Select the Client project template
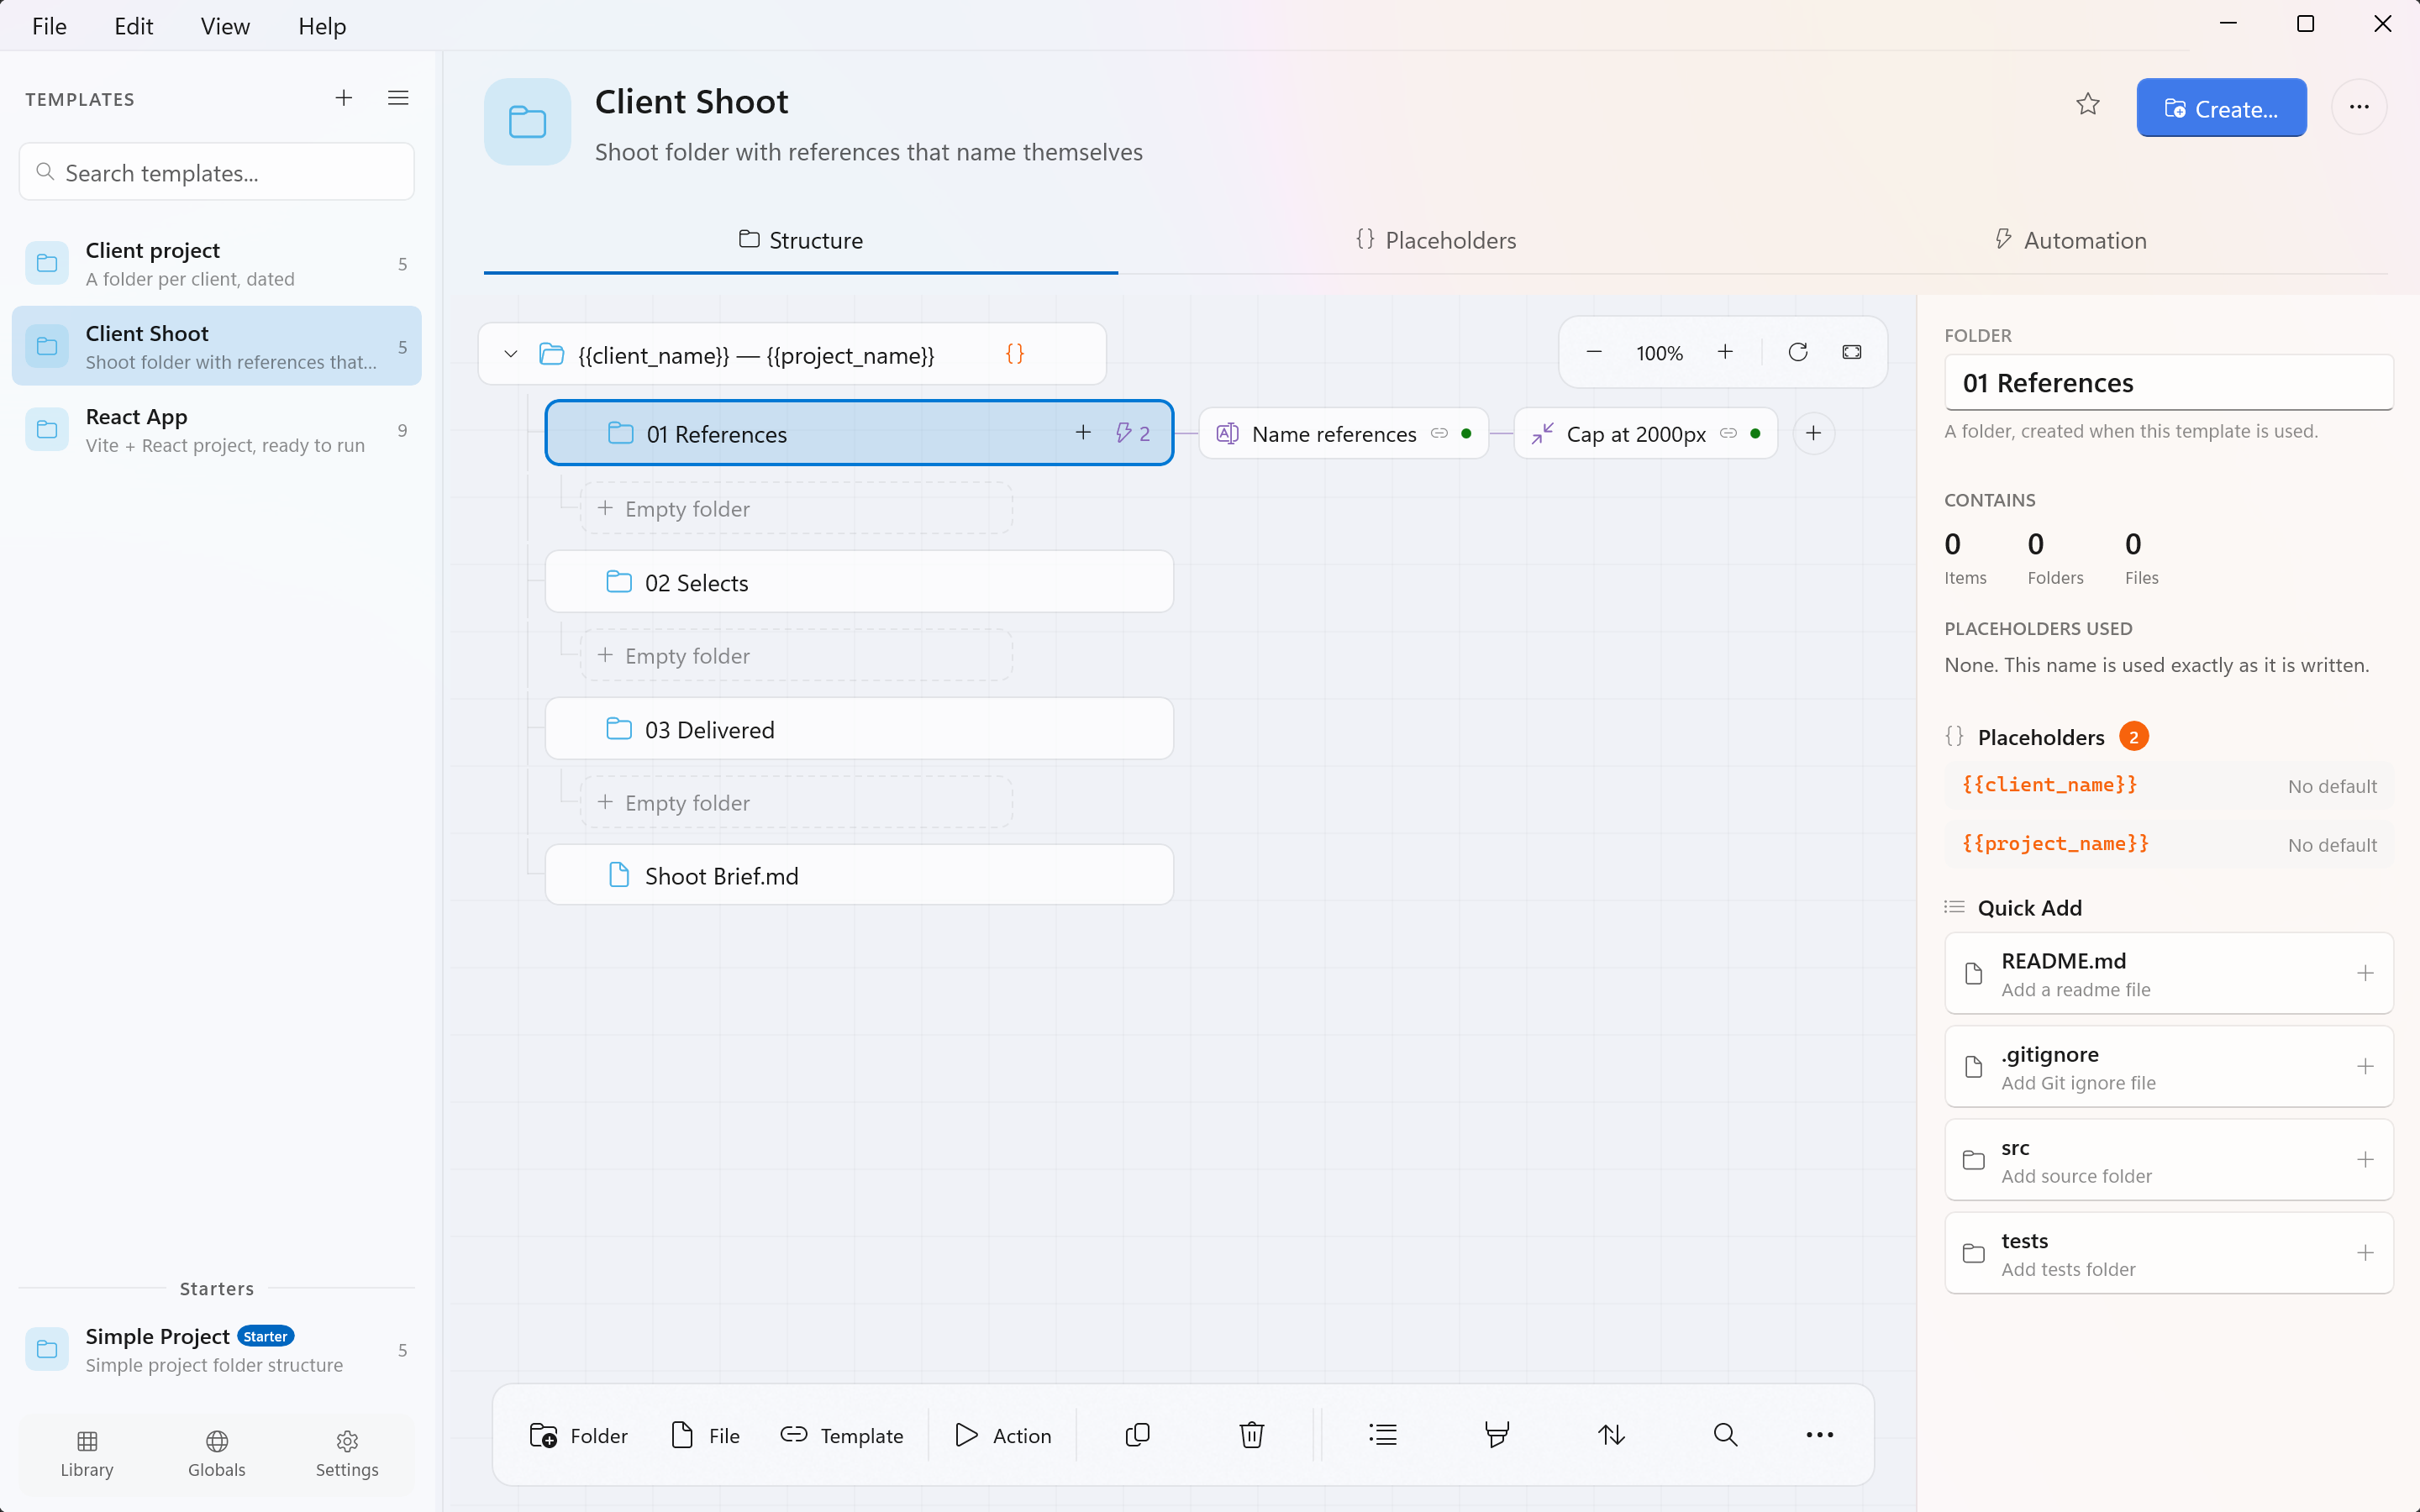 (217, 264)
